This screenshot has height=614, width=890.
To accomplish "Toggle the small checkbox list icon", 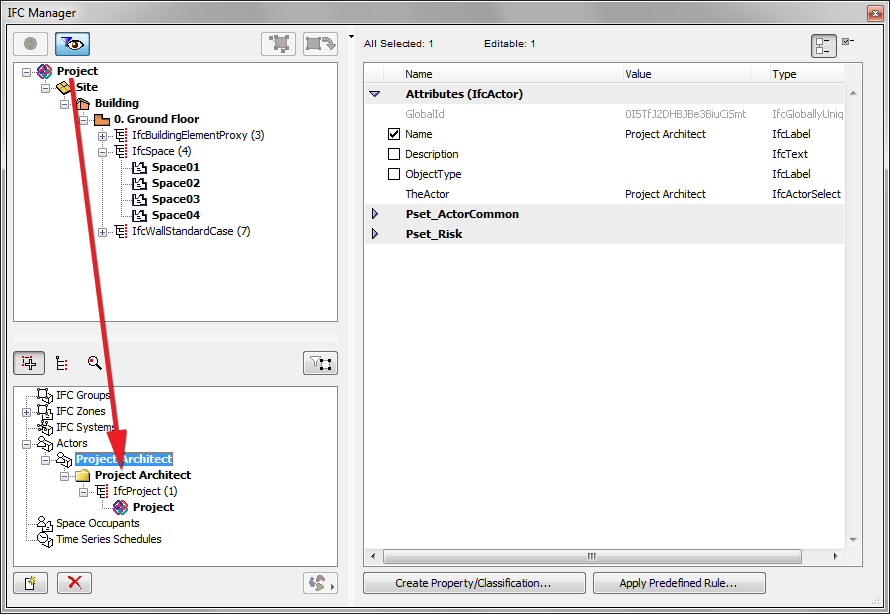I will [849, 41].
